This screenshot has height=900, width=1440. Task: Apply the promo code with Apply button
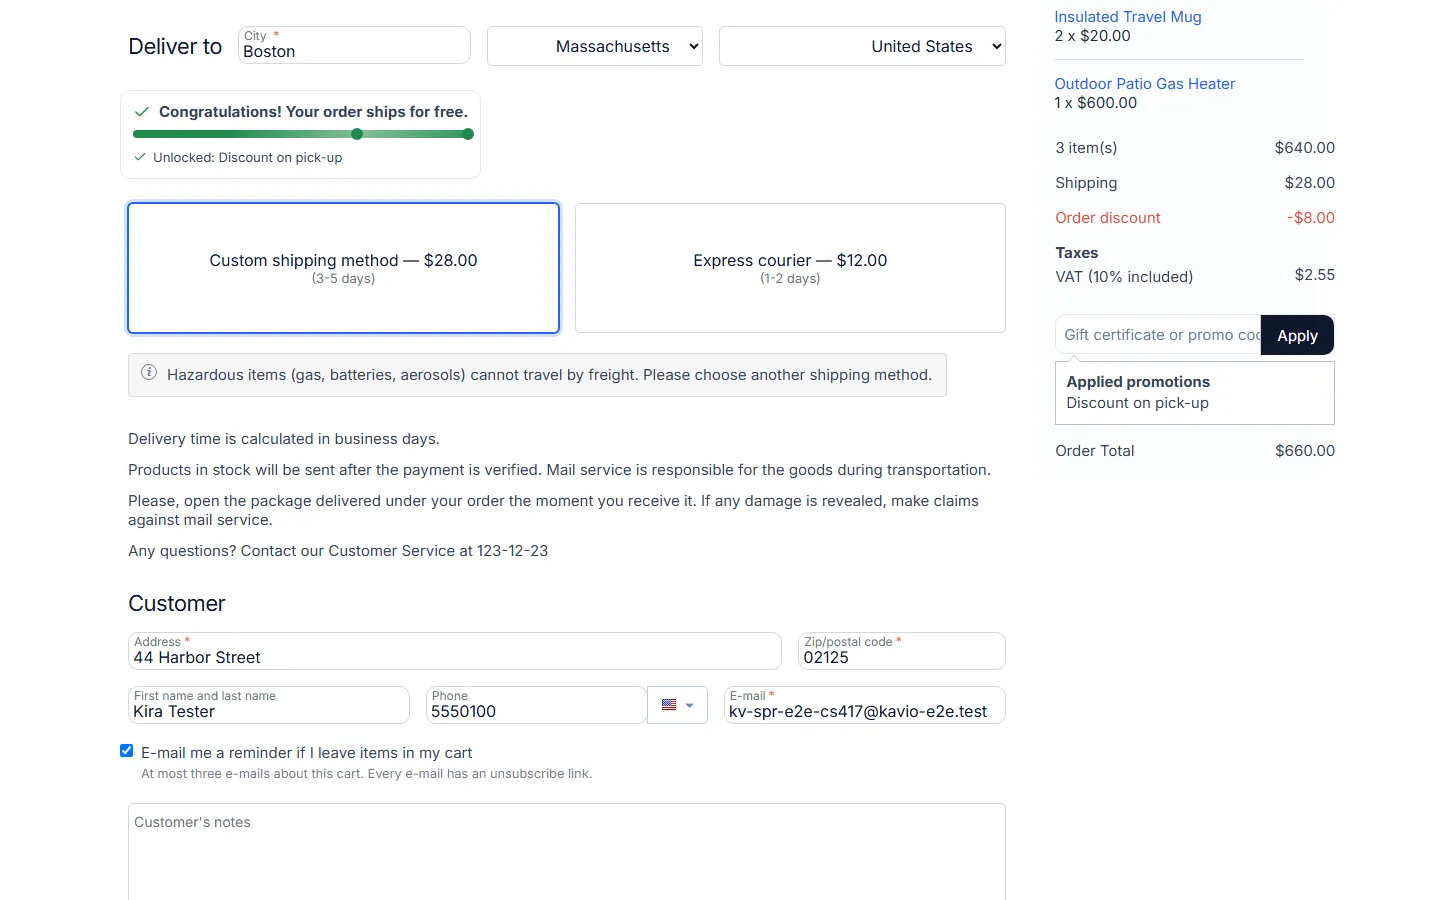coord(1297,335)
